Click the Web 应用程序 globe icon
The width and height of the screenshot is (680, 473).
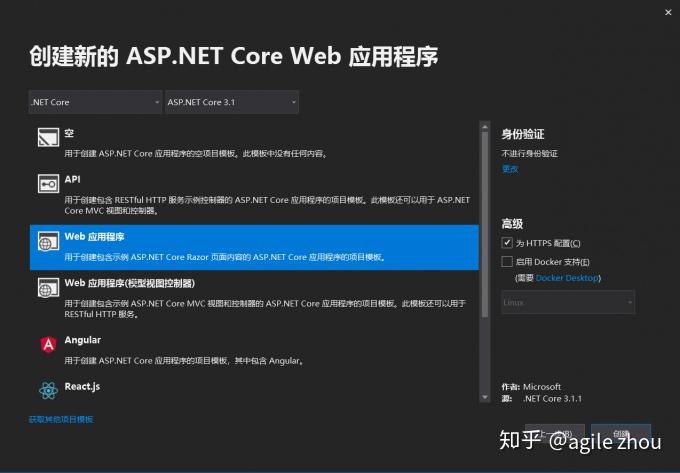(x=48, y=241)
